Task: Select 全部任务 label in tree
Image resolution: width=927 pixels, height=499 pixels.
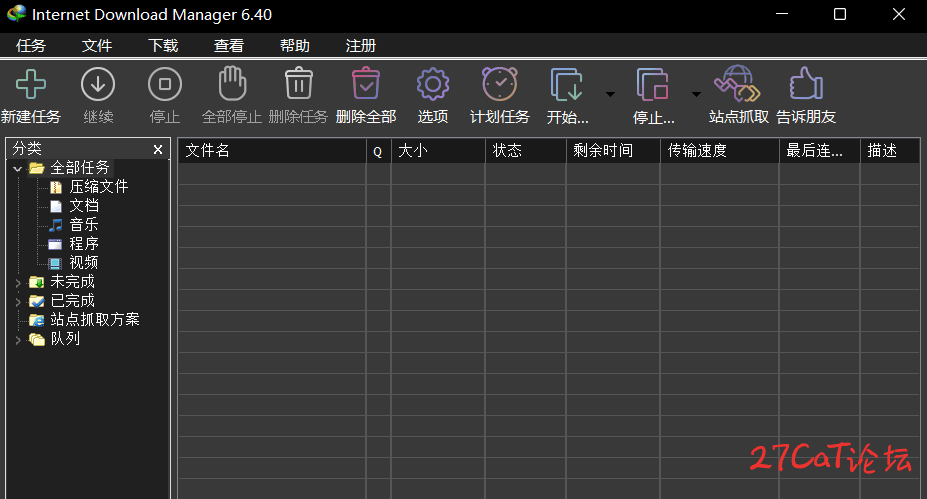Action: pos(80,168)
